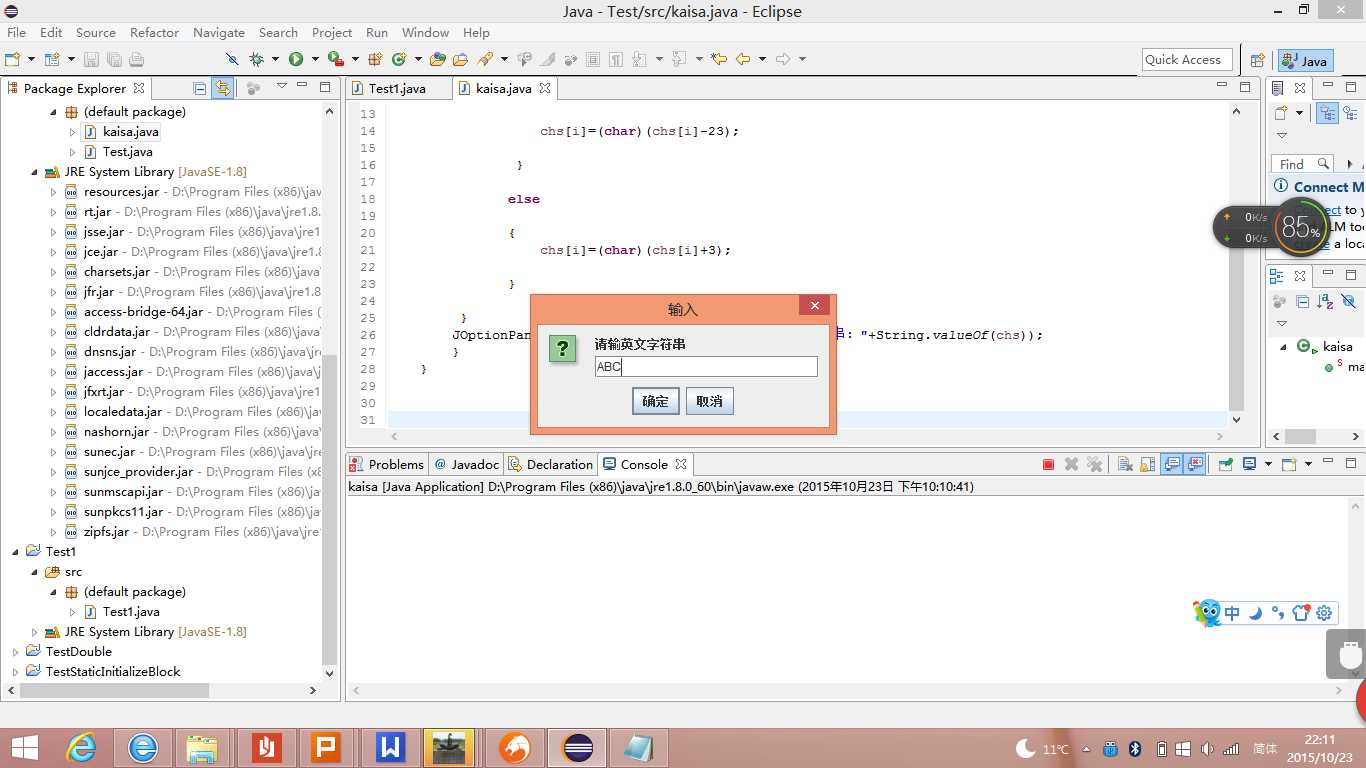Open the Refactor menu

click(x=154, y=32)
